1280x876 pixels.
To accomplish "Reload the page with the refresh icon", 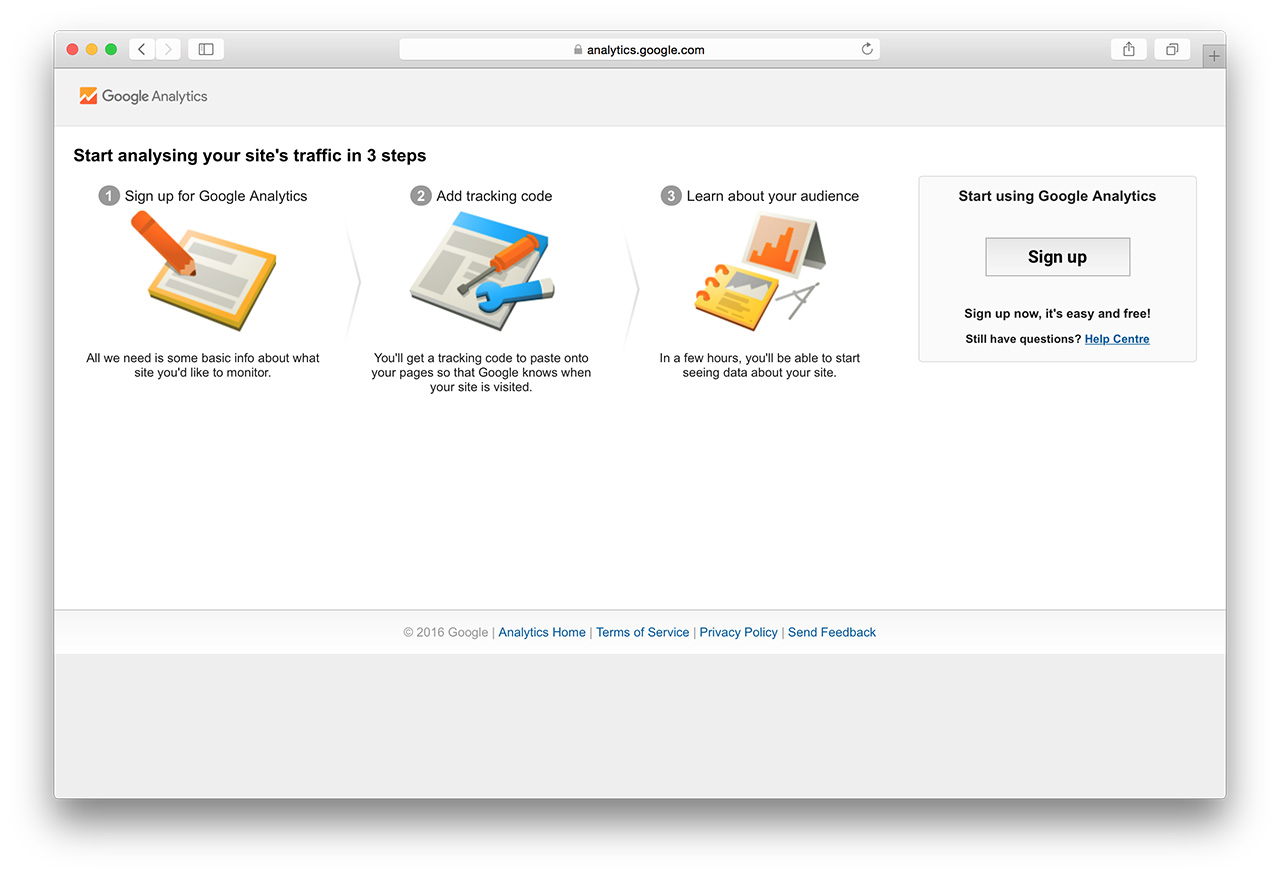I will coord(867,49).
